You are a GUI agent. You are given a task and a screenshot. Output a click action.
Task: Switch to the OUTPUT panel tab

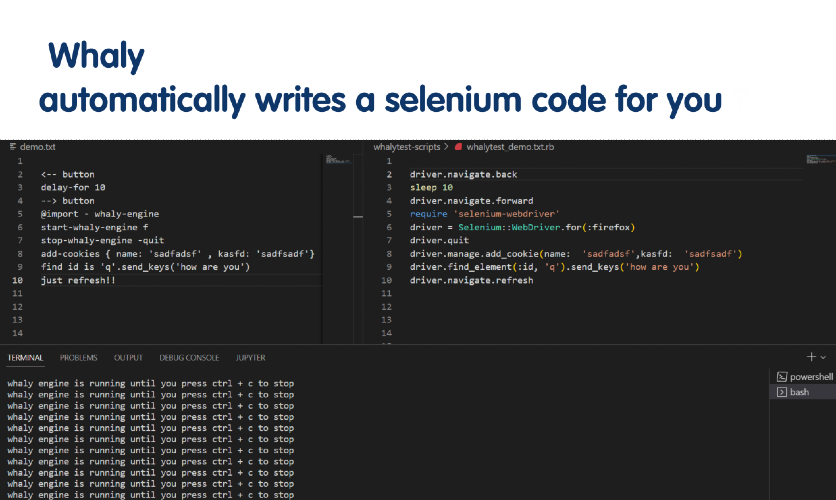[128, 358]
